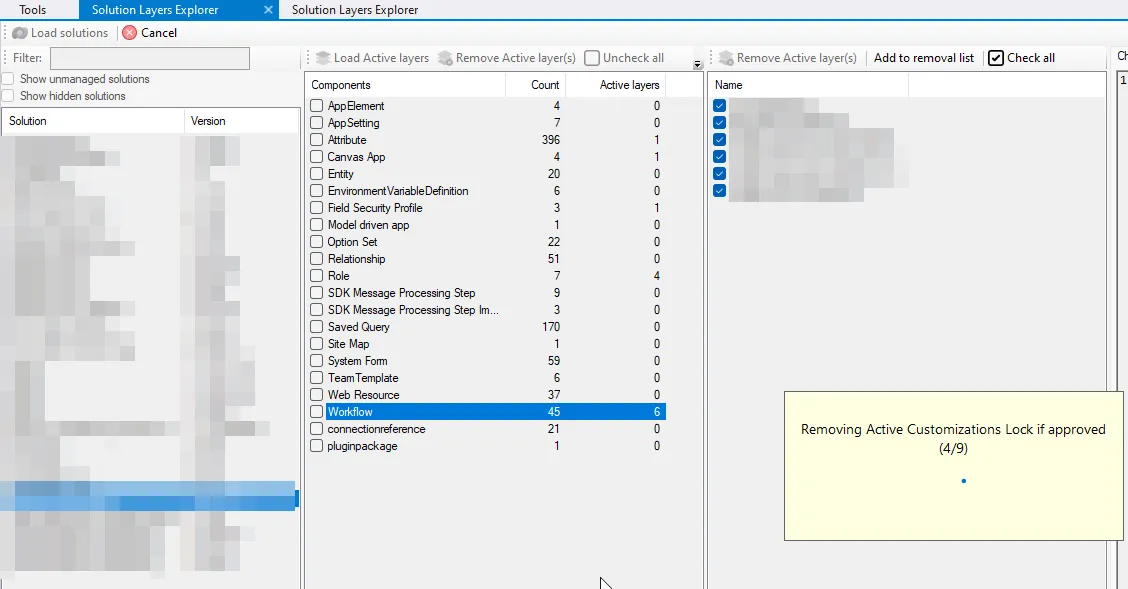The height and width of the screenshot is (589, 1128).
Task: Toggle Uncheck all checkbox
Action: click(x=592, y=58)
